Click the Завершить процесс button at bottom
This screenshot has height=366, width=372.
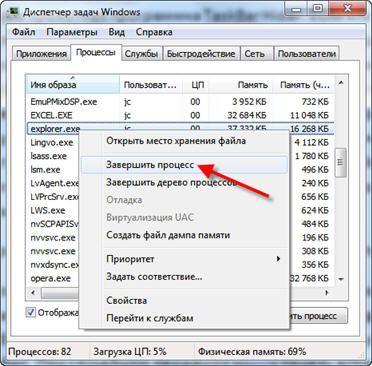coord(318,316)
